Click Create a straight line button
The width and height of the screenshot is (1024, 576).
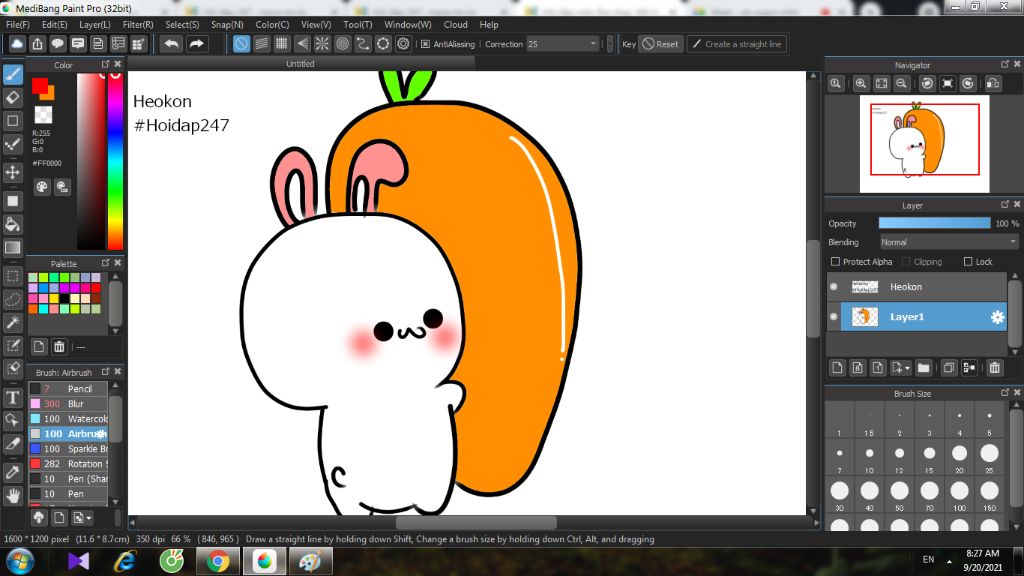736,44
